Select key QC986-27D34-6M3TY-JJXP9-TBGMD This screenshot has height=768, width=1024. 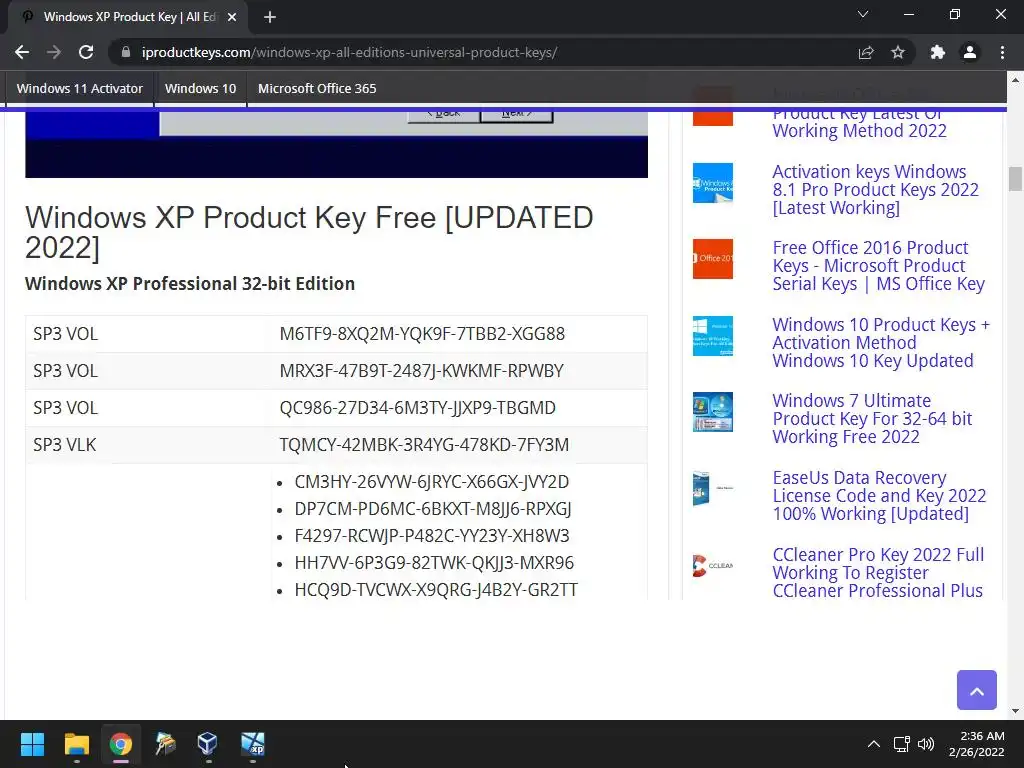pyautogui.click(x=417, y=408)
